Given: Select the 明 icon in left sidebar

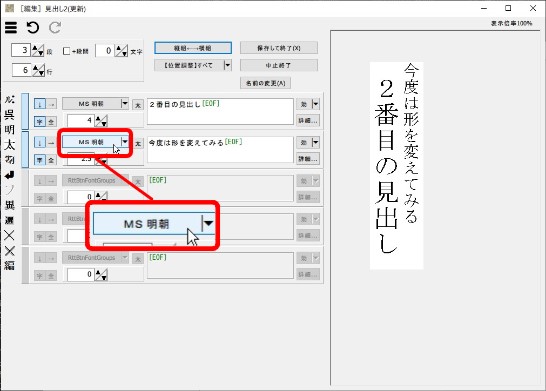Looking at the screenshot, I should tap(9, 130).
